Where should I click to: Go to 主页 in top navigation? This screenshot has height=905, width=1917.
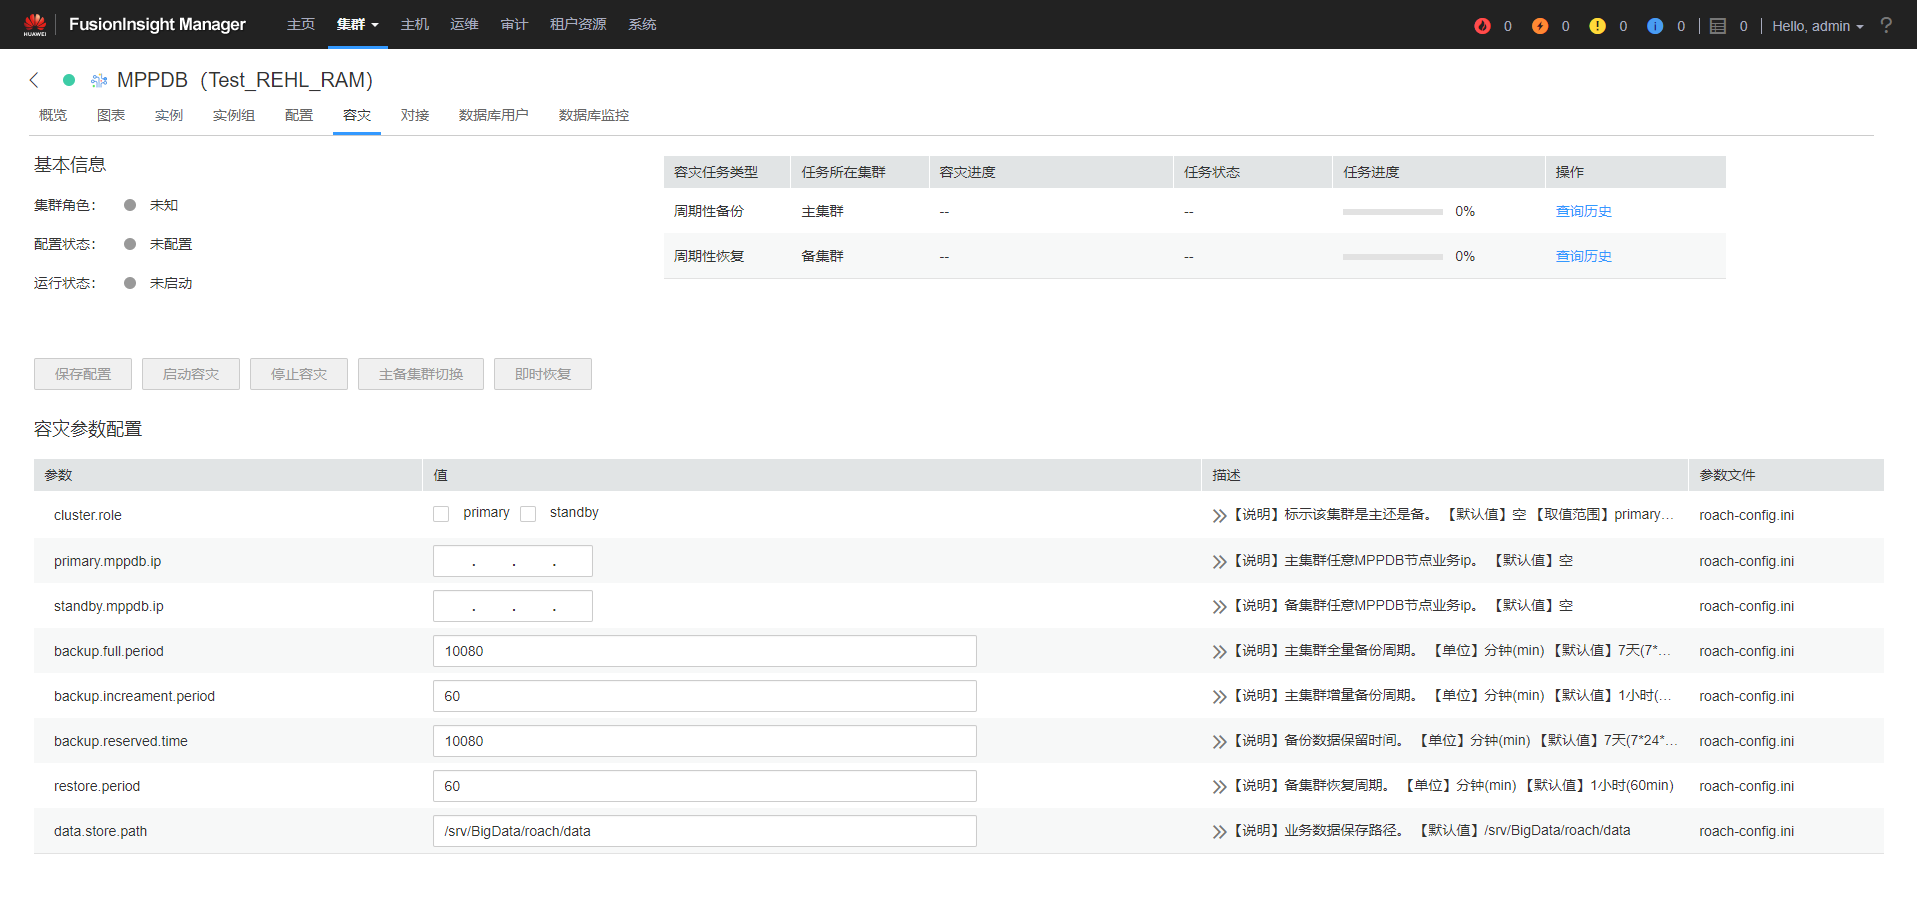click(x=301, y=25)
